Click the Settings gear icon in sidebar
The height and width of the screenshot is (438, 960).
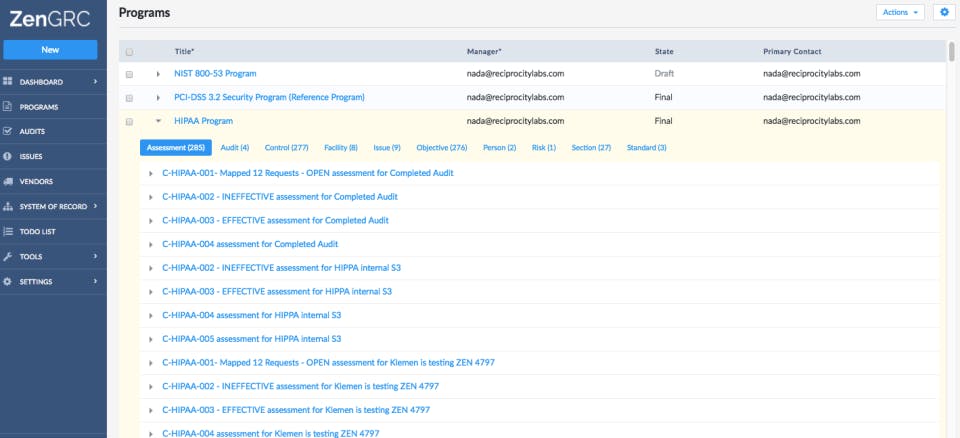click(8, 281)
